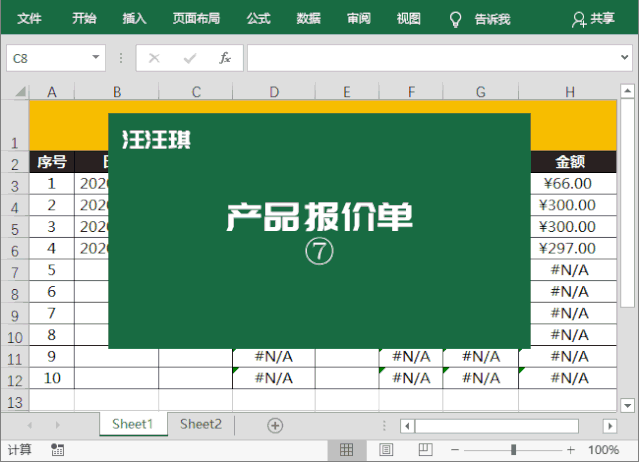Viewport: 639px width, 462px height.
Task: Expand the Name Box dropdown arrow
Action: (96, 57)
